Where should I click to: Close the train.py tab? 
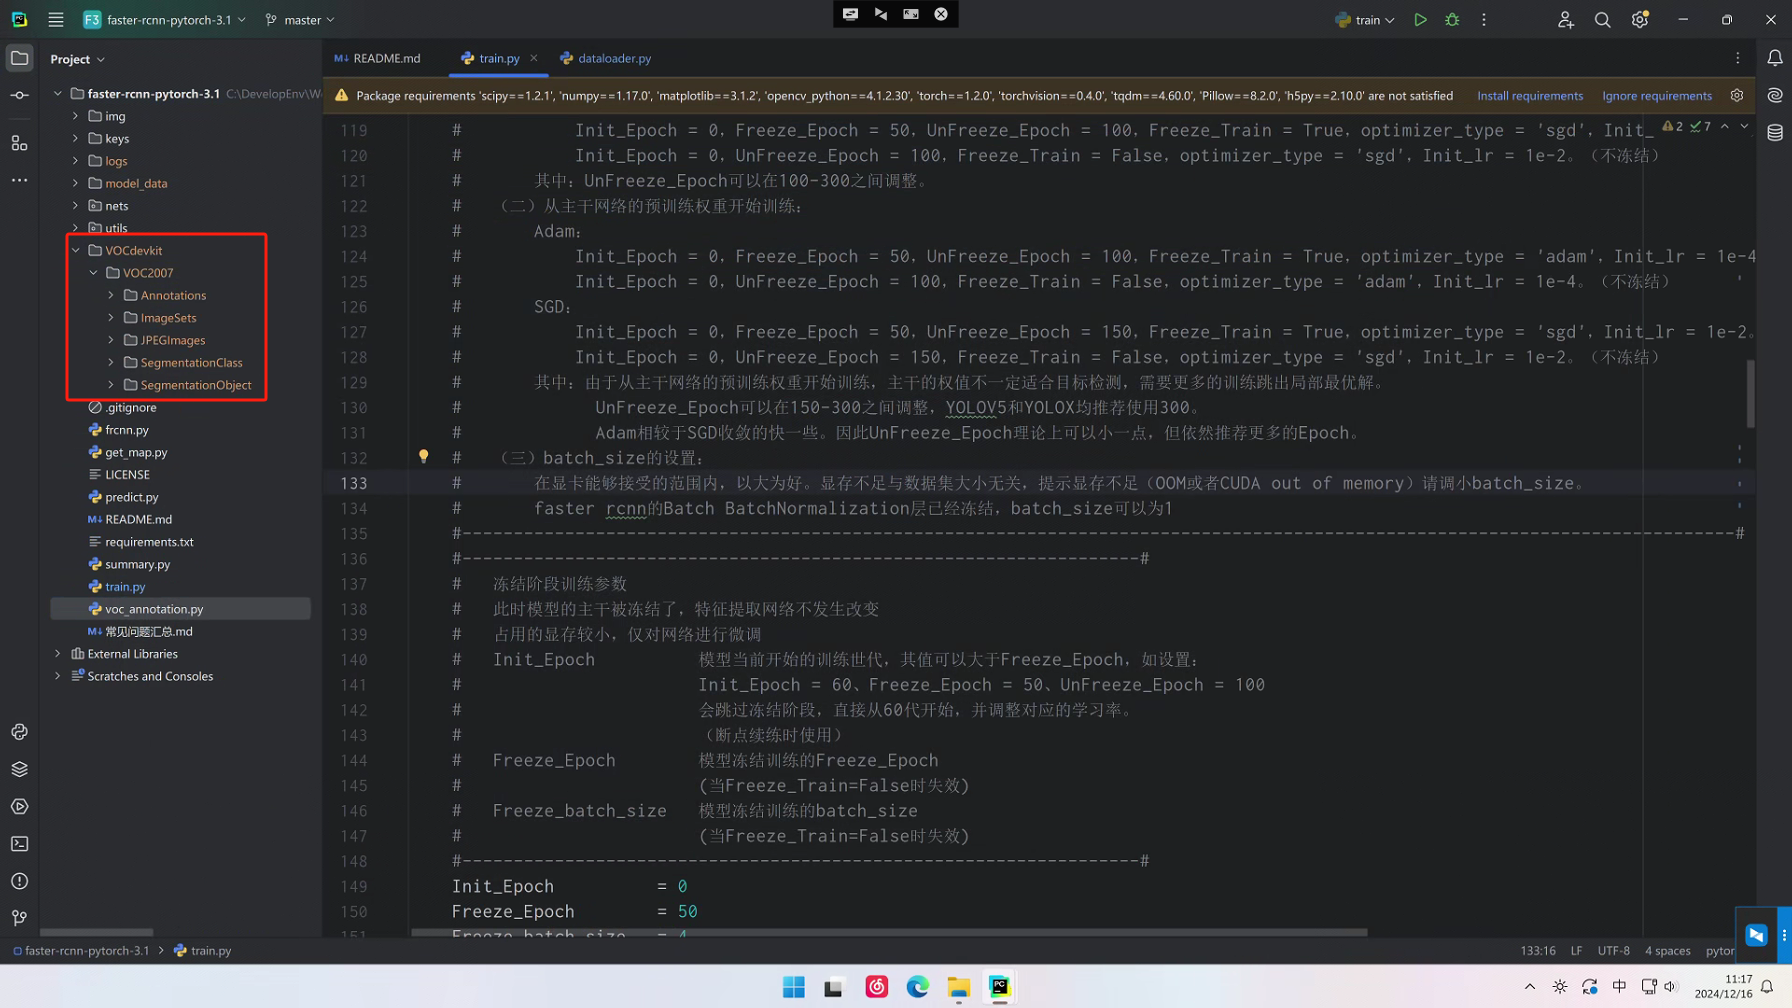[534, 58]
